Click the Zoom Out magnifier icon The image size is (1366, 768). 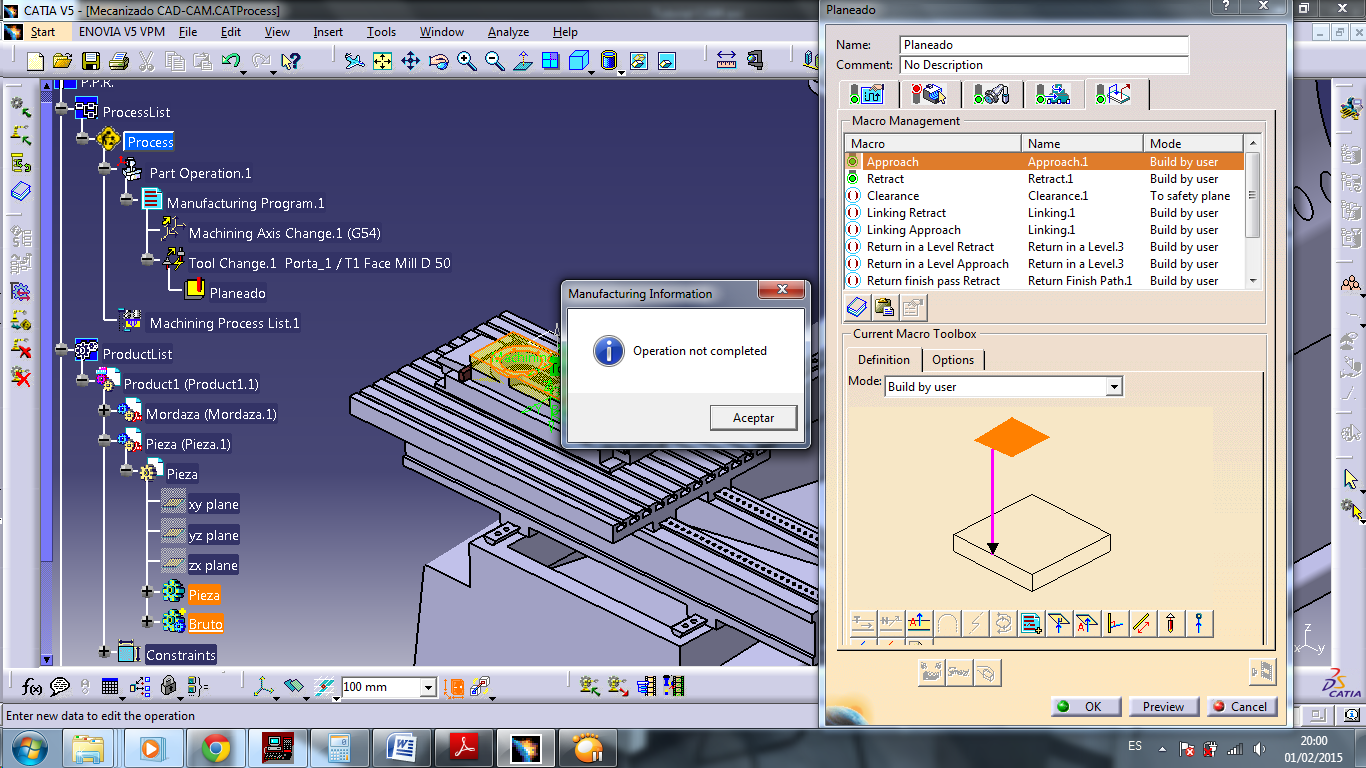[494, 62]
